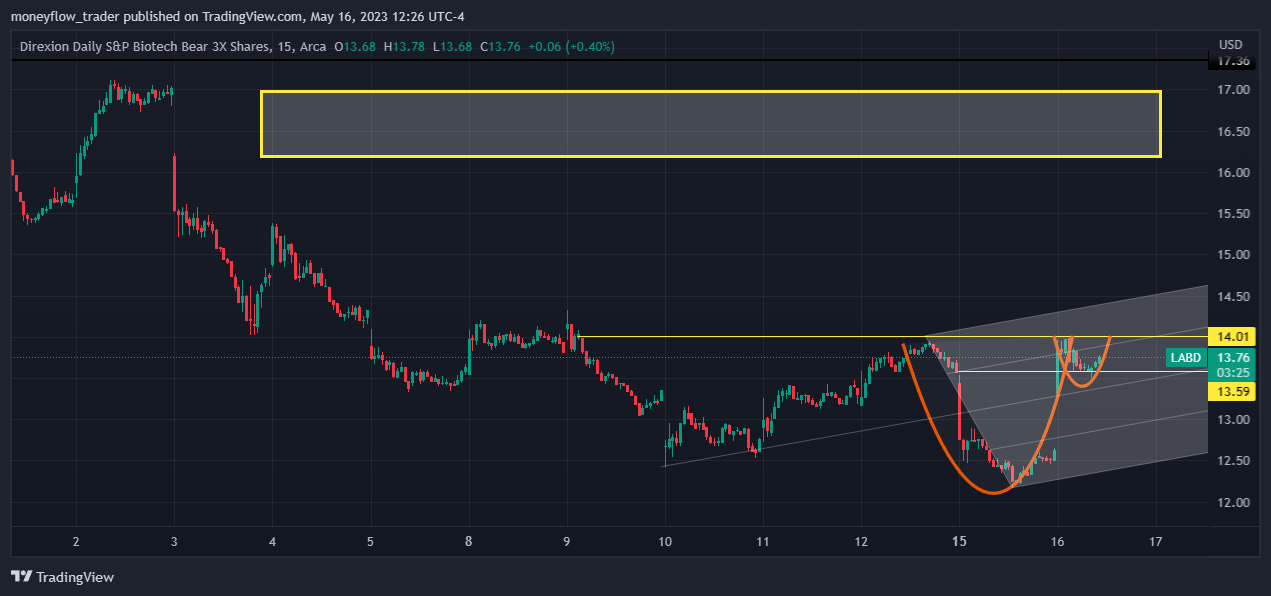Click the high value H13.78
This screenshot has height=596, width=1271.
pos(403,46)
